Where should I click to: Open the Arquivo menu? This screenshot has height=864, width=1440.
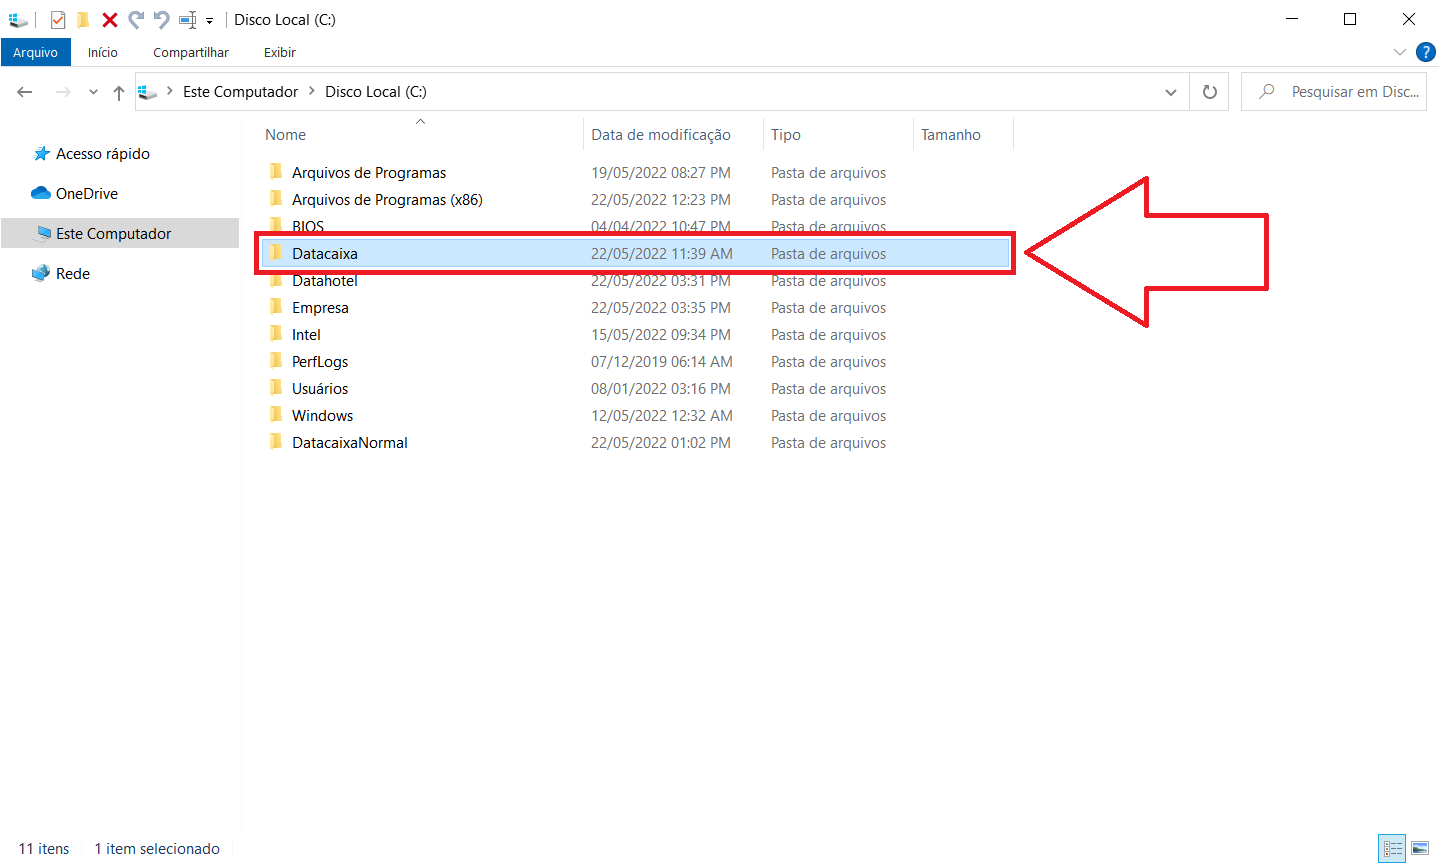(x=35, y=52)
